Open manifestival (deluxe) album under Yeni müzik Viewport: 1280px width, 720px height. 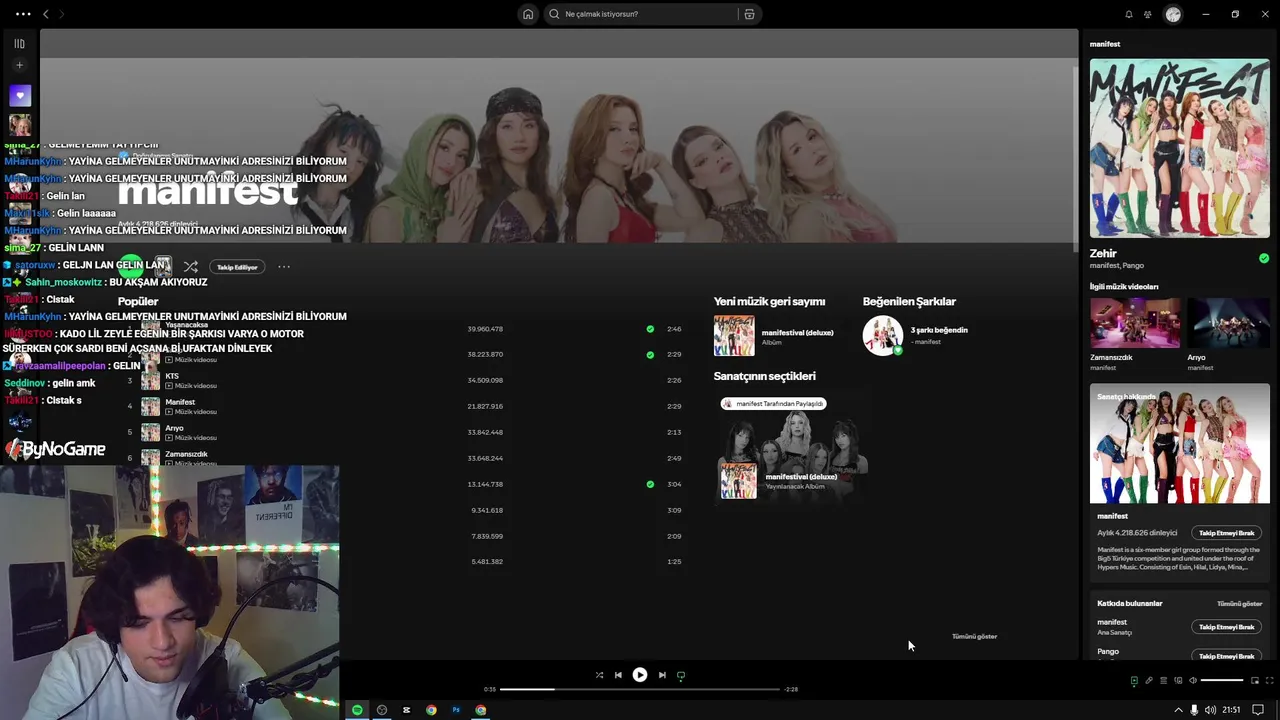pos(775,336)
